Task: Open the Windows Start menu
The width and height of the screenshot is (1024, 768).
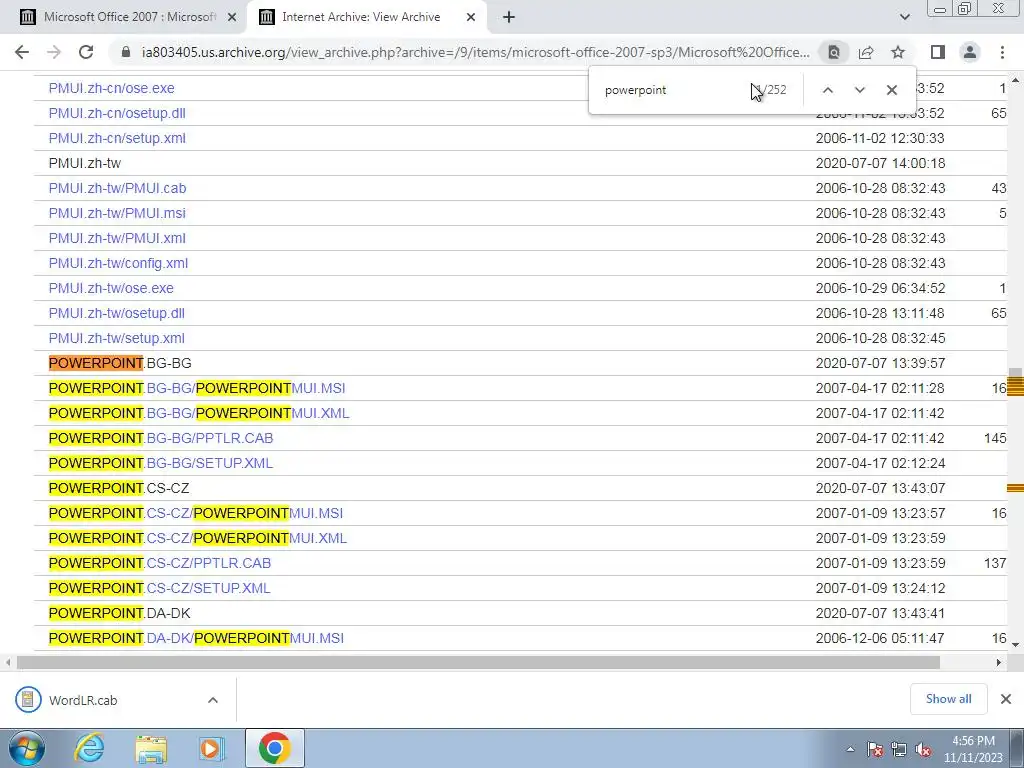Action: (x=27, y=748)
